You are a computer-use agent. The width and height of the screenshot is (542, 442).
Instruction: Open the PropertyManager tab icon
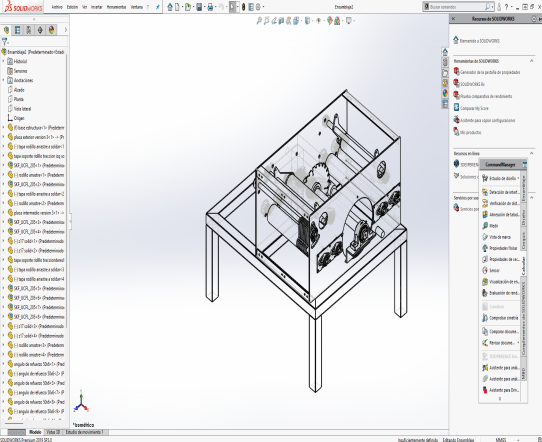coord(18,30)
